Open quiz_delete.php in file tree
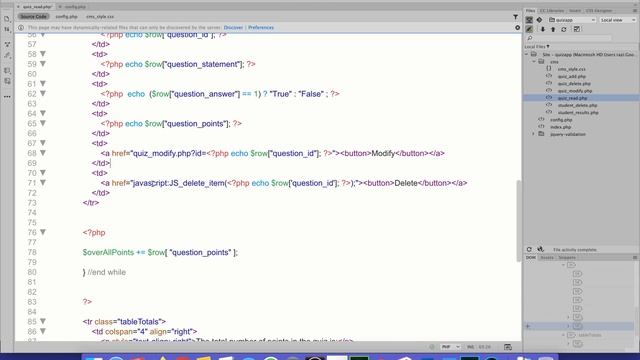The width and height of the screenshot is (640, 360). (x=574, y=84)
